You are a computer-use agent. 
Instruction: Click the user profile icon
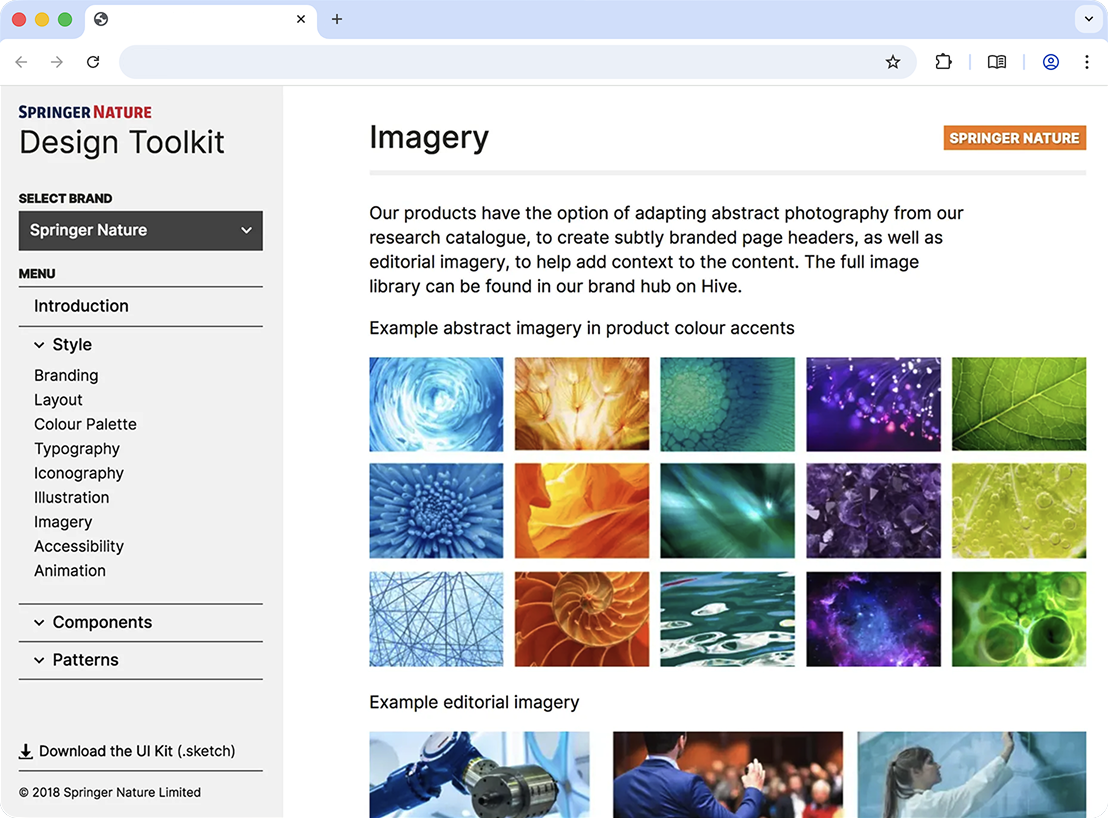coord(1050,62)
